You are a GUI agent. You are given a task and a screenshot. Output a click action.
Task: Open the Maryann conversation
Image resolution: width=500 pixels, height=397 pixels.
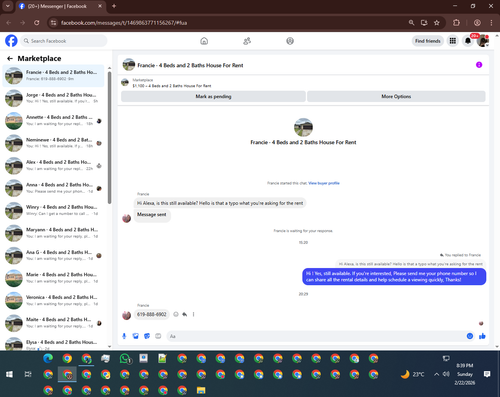tap(53, 233)
